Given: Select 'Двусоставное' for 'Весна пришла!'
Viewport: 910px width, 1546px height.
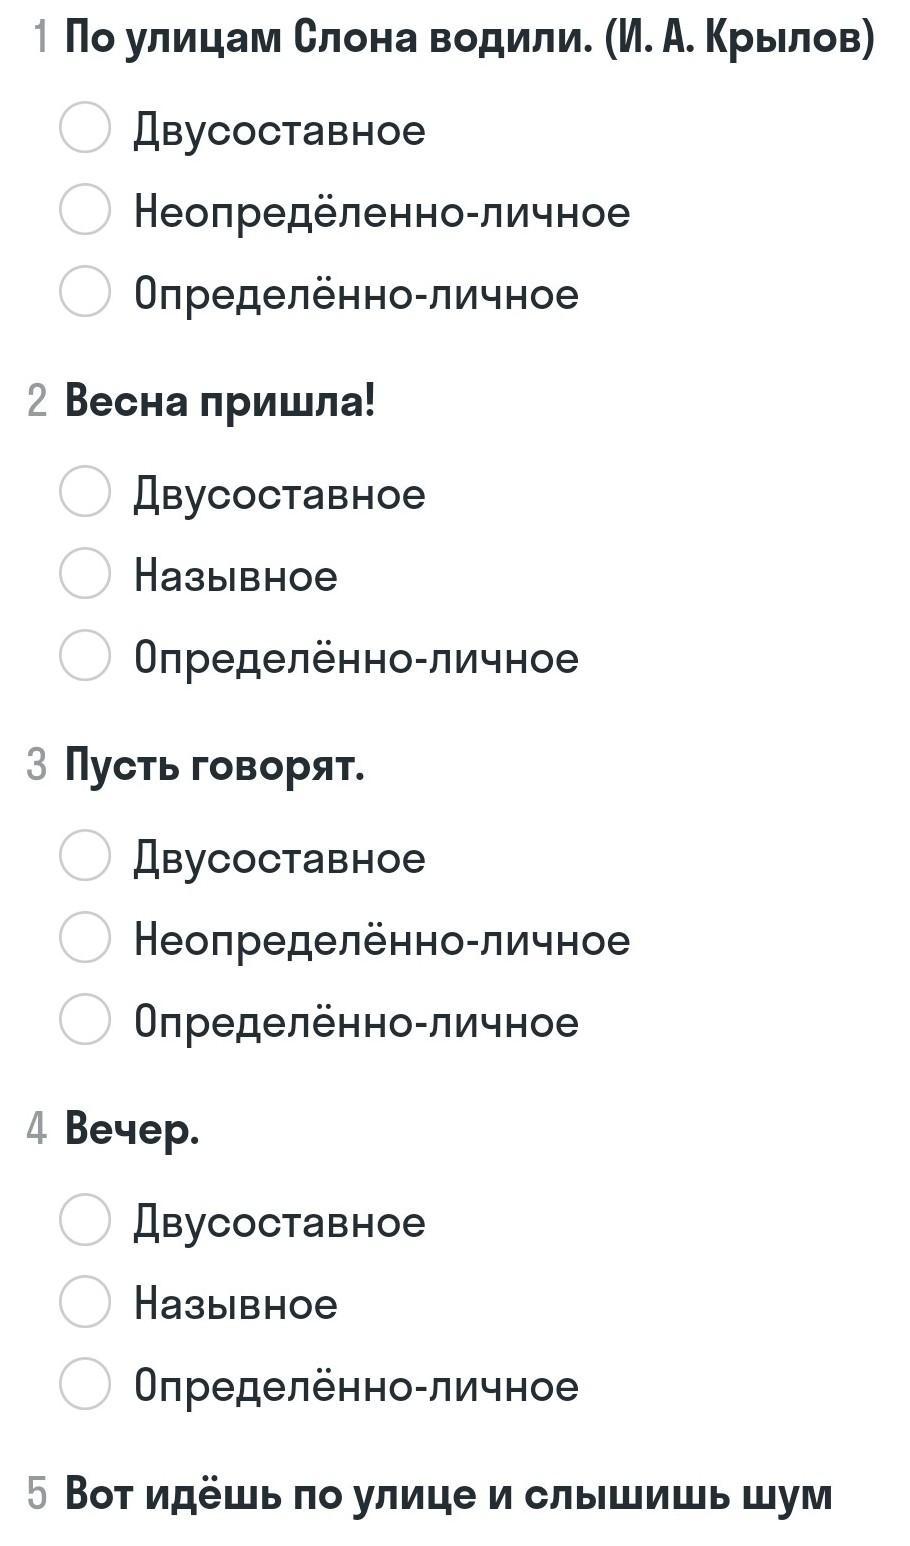Looking at the screenshot, I should [x=84, y=493].
